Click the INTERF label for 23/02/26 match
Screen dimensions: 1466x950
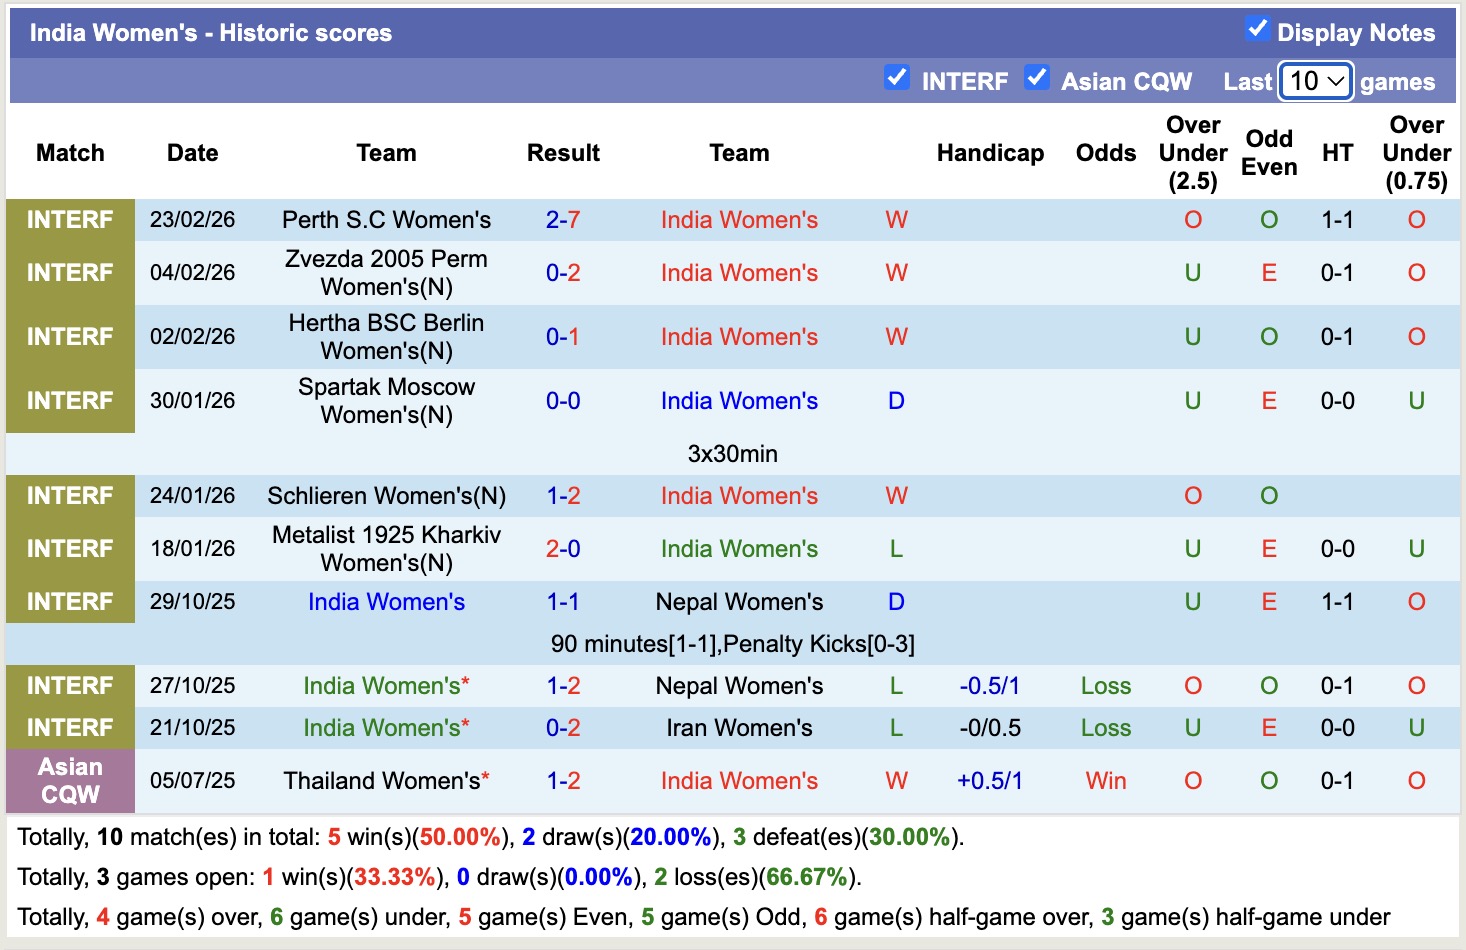coord(70,220)
